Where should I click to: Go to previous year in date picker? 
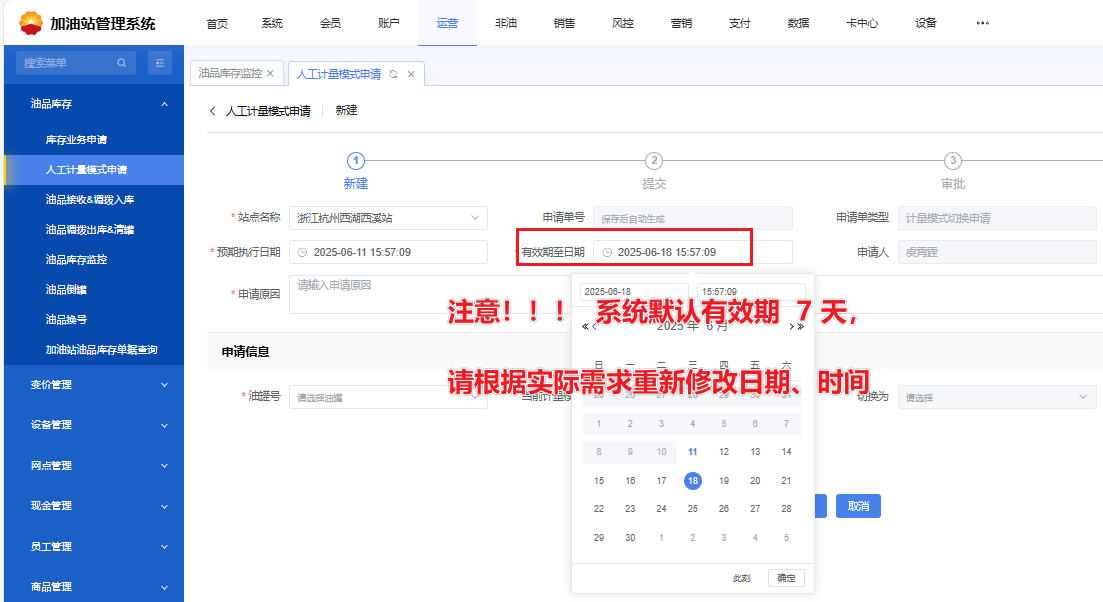585,326
